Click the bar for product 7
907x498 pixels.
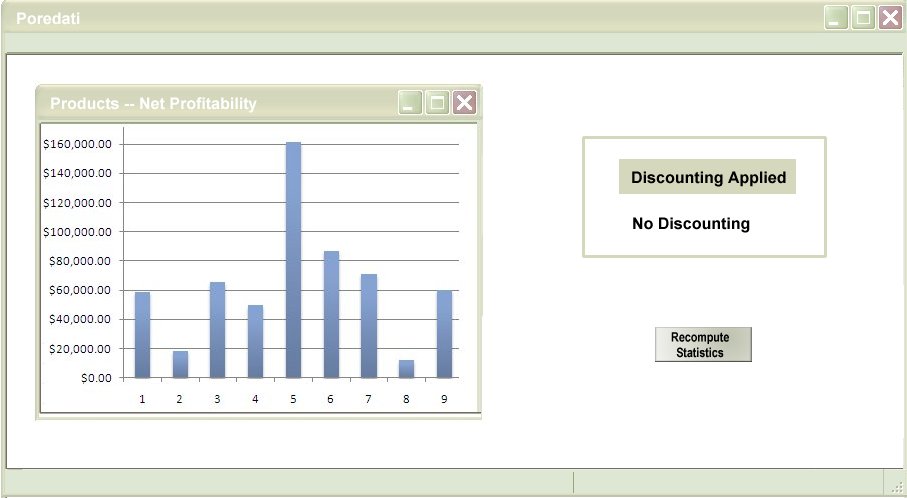[x=369, y=326]
